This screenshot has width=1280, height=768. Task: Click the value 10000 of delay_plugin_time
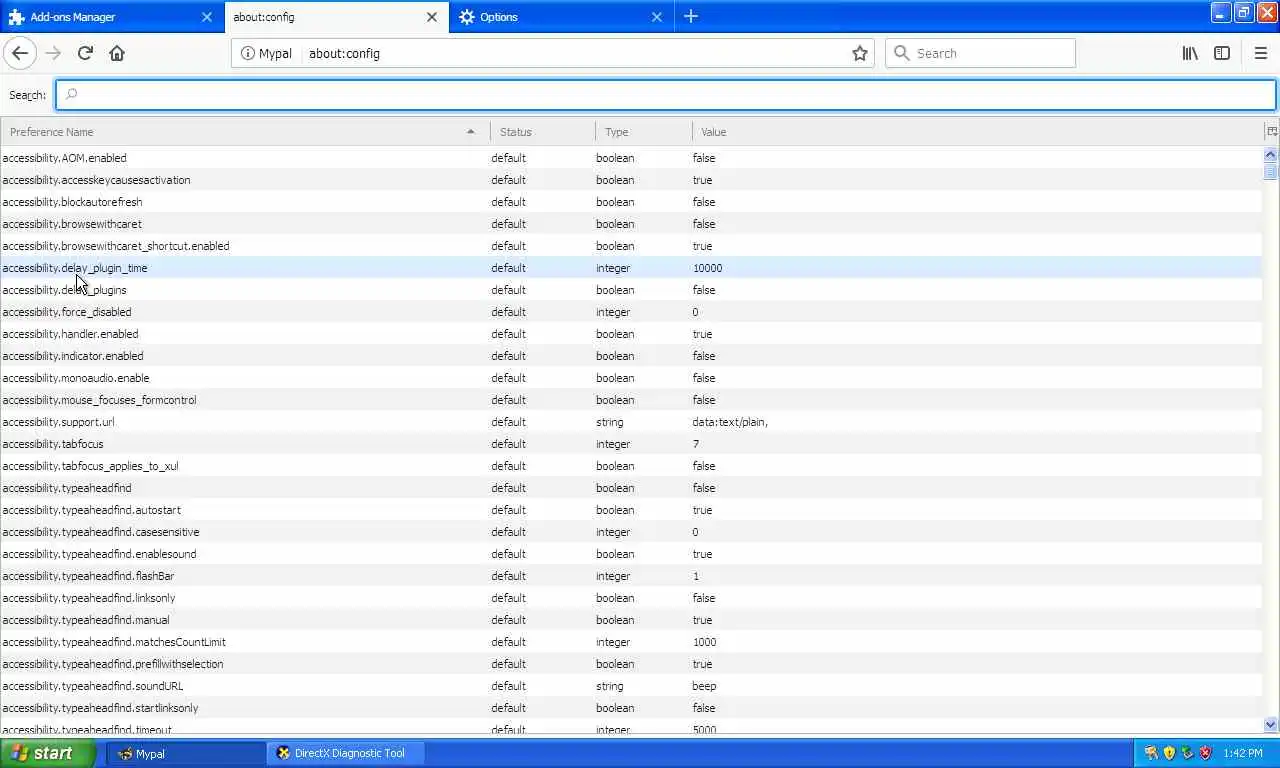(x=707, y=268)
